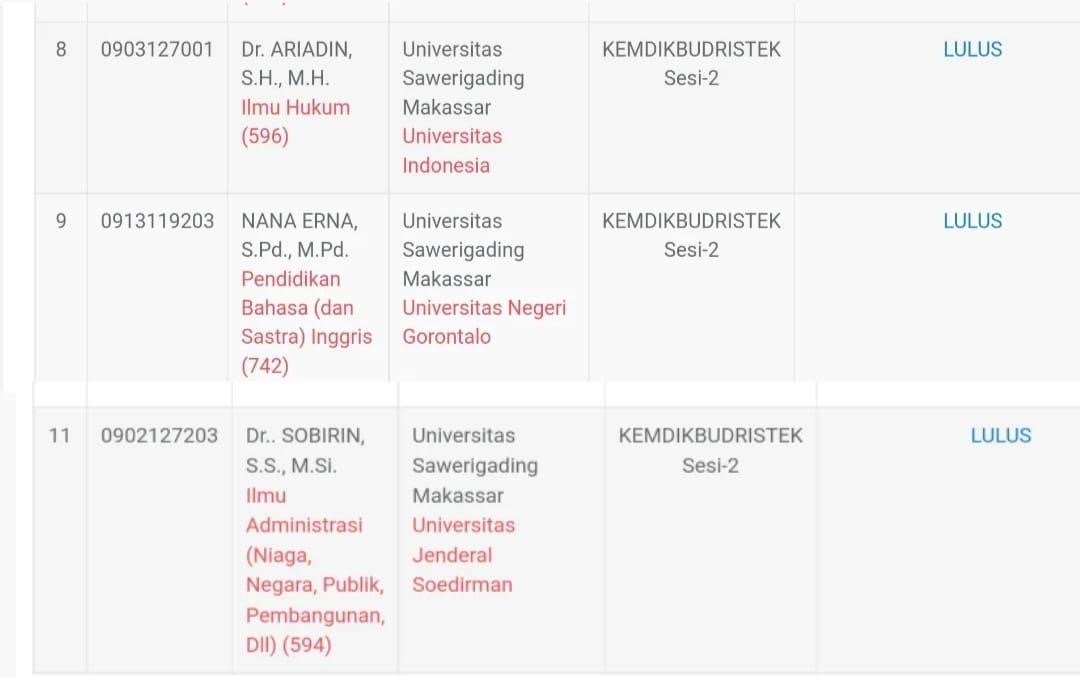This screenshot has height=678, width=1080.
Task: Click the ID number 0903127001
Action: [157, 50]
